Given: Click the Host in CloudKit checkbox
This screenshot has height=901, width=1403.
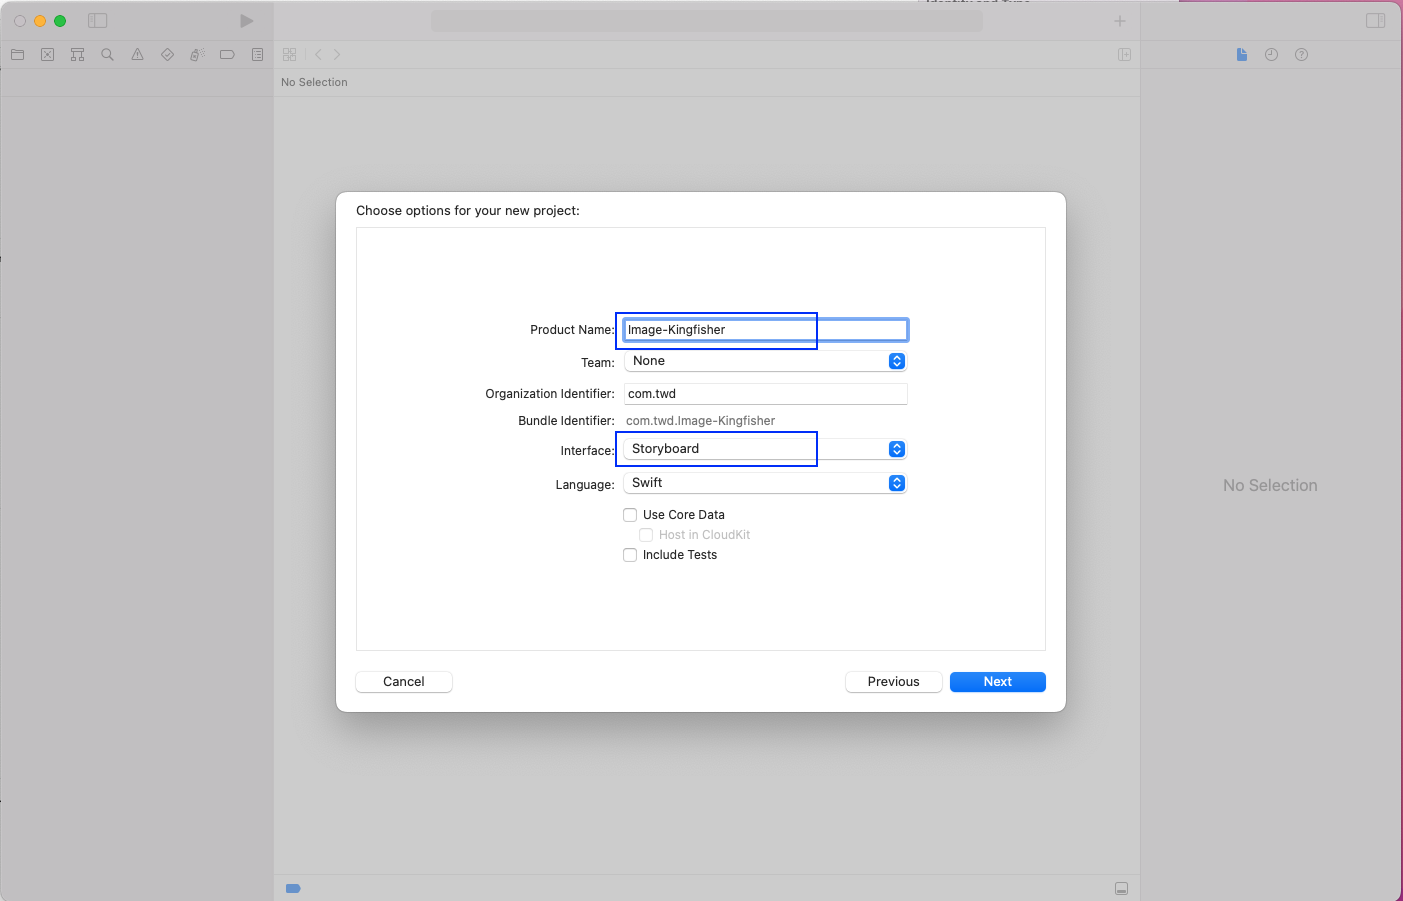Looking at the screenshot, I should tap(646, 535).
